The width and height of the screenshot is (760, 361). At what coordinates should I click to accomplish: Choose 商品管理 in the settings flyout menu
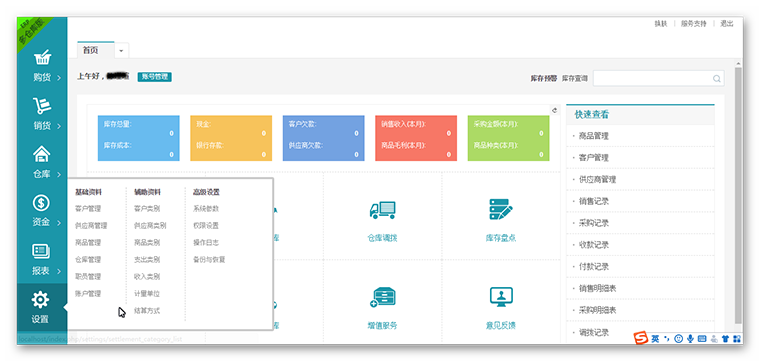pos(88,243)
